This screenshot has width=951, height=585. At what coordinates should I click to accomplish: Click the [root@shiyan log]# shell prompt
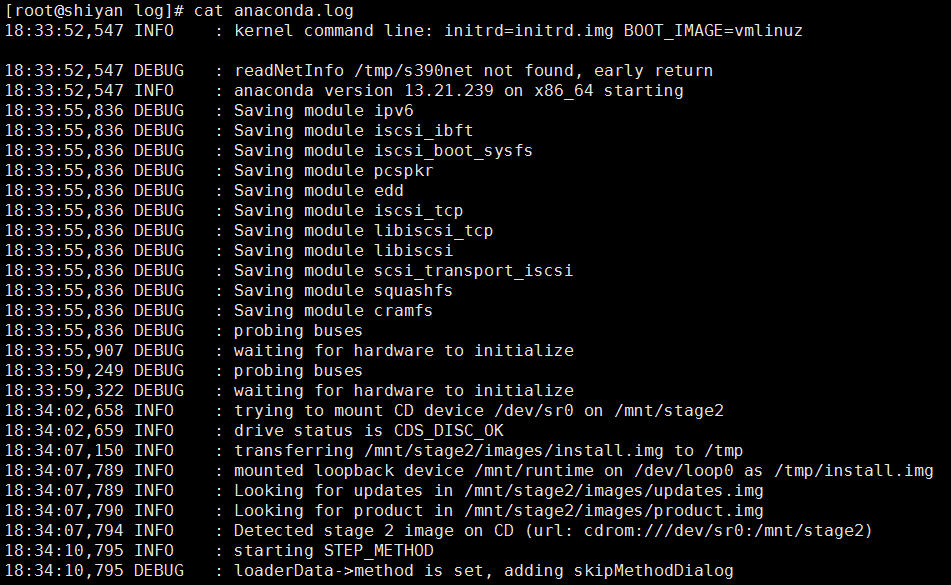tap(94, 11)
